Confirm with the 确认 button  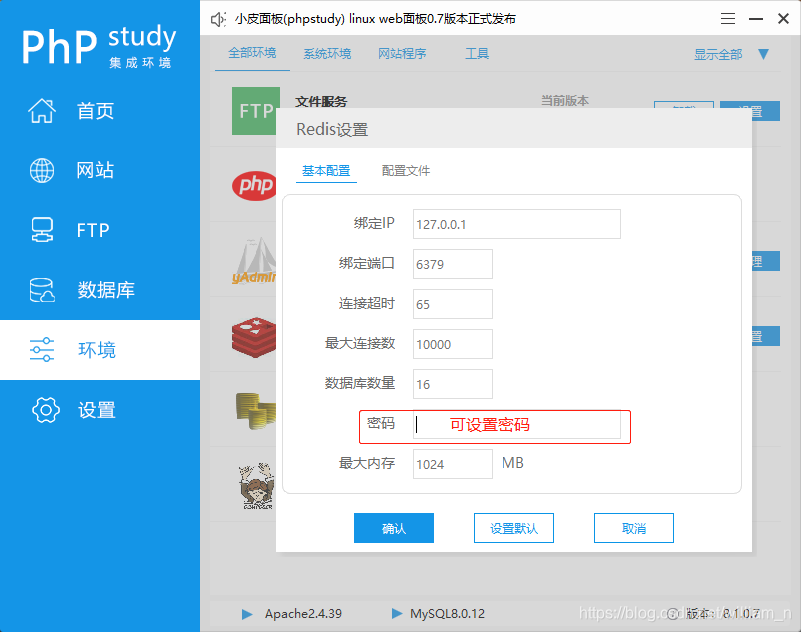pyautogui.click(x=394, y=528)
